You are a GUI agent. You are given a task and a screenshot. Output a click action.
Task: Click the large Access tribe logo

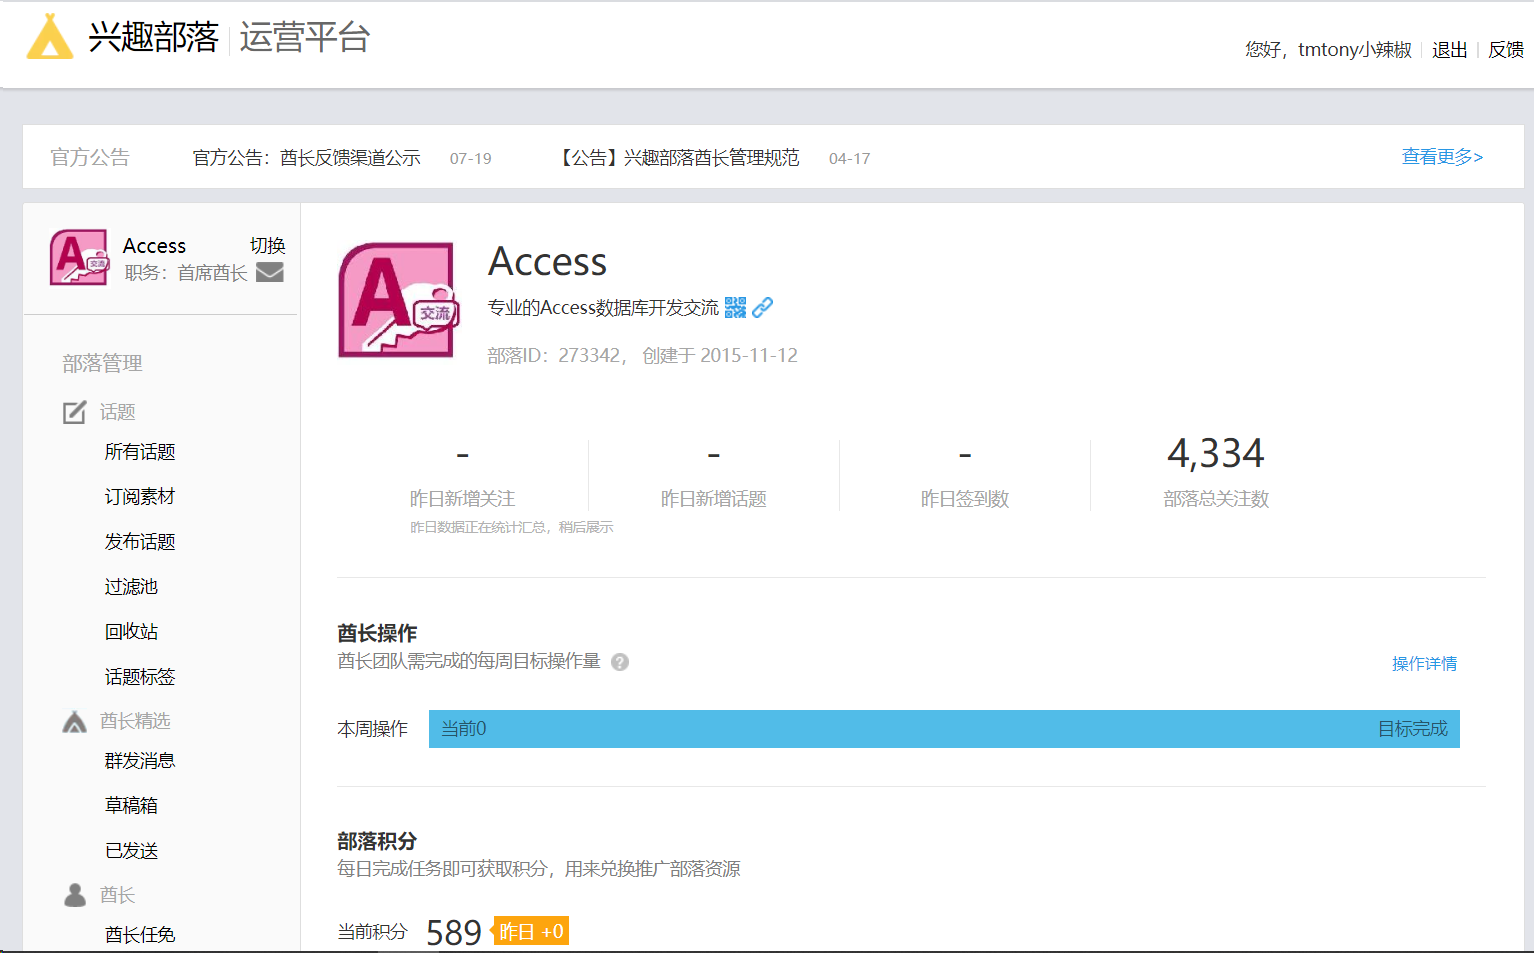(x=398, y=300)
